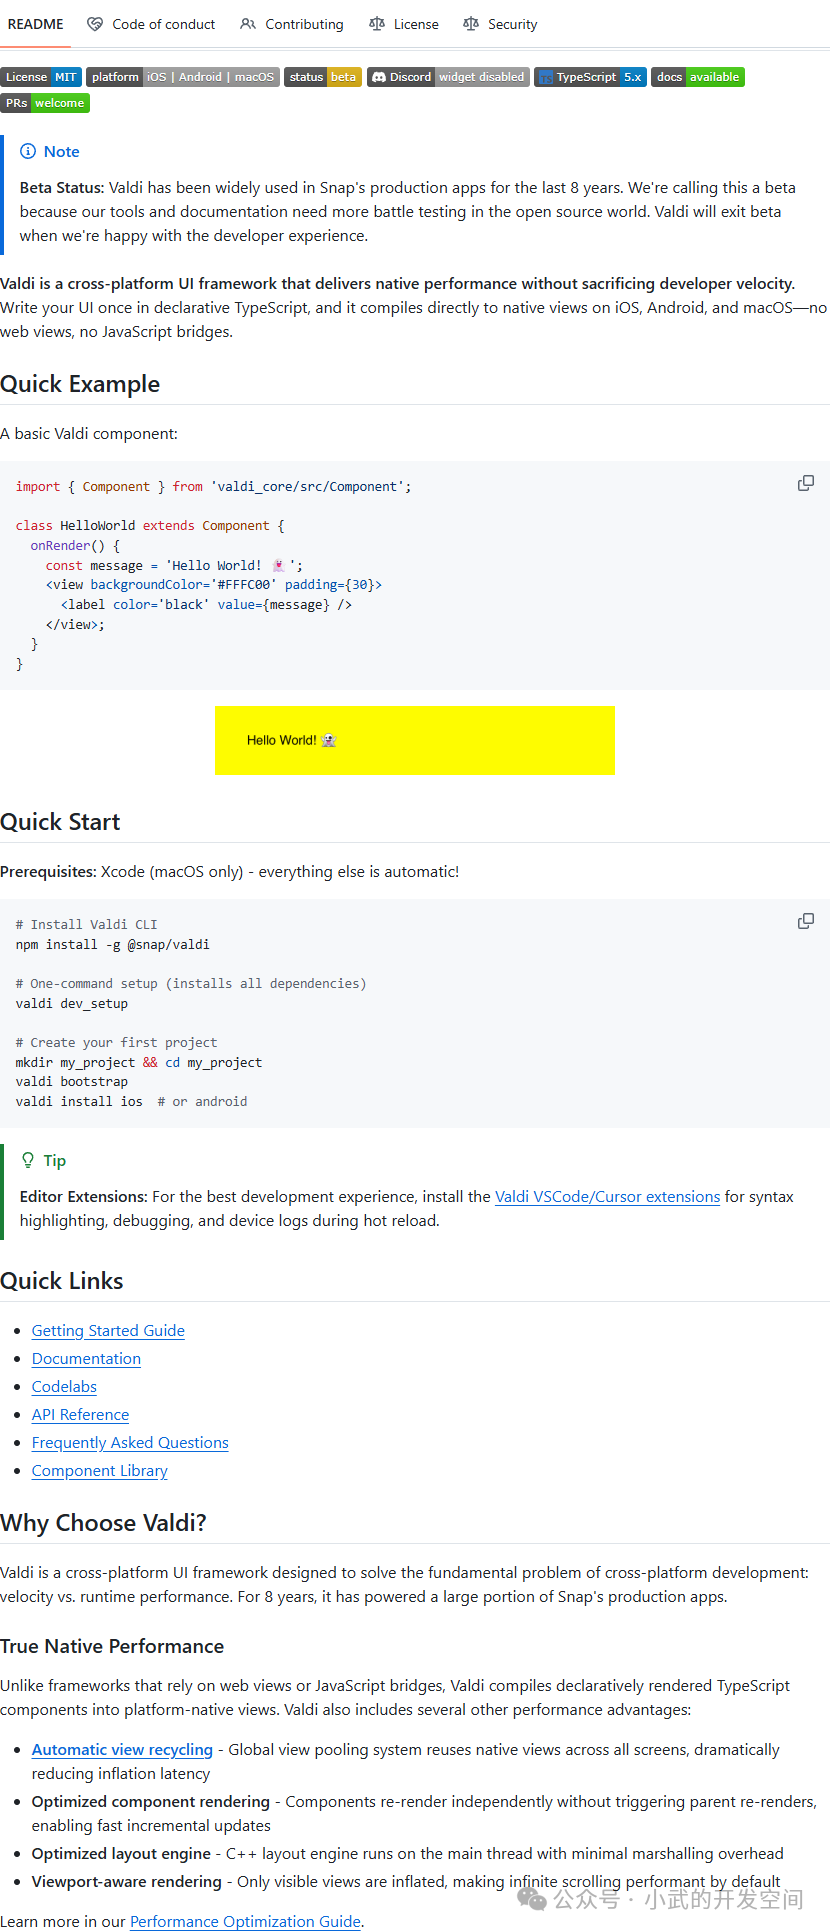Click the 'valdi install ios' command line

pos(79,1101)
